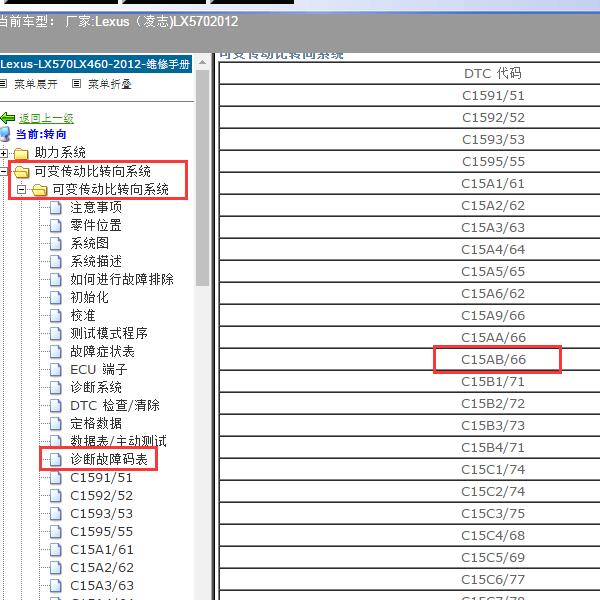Open the 诊断系统 document icon

pos(56,388)
